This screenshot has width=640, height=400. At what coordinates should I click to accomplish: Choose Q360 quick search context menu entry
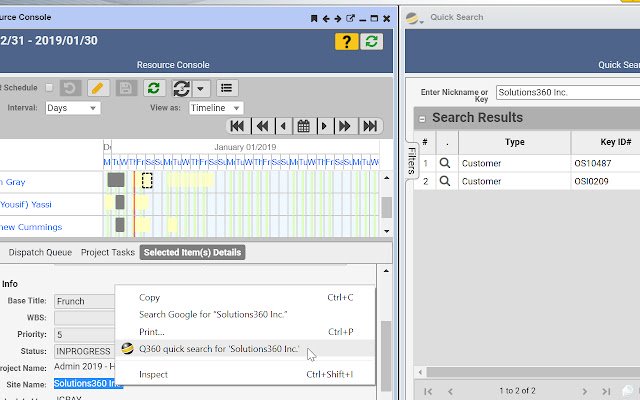coord(245,349)
